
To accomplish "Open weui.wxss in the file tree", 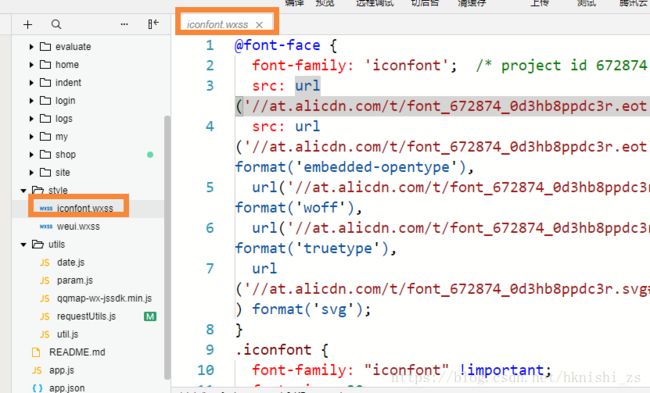I will pos(78,226).
